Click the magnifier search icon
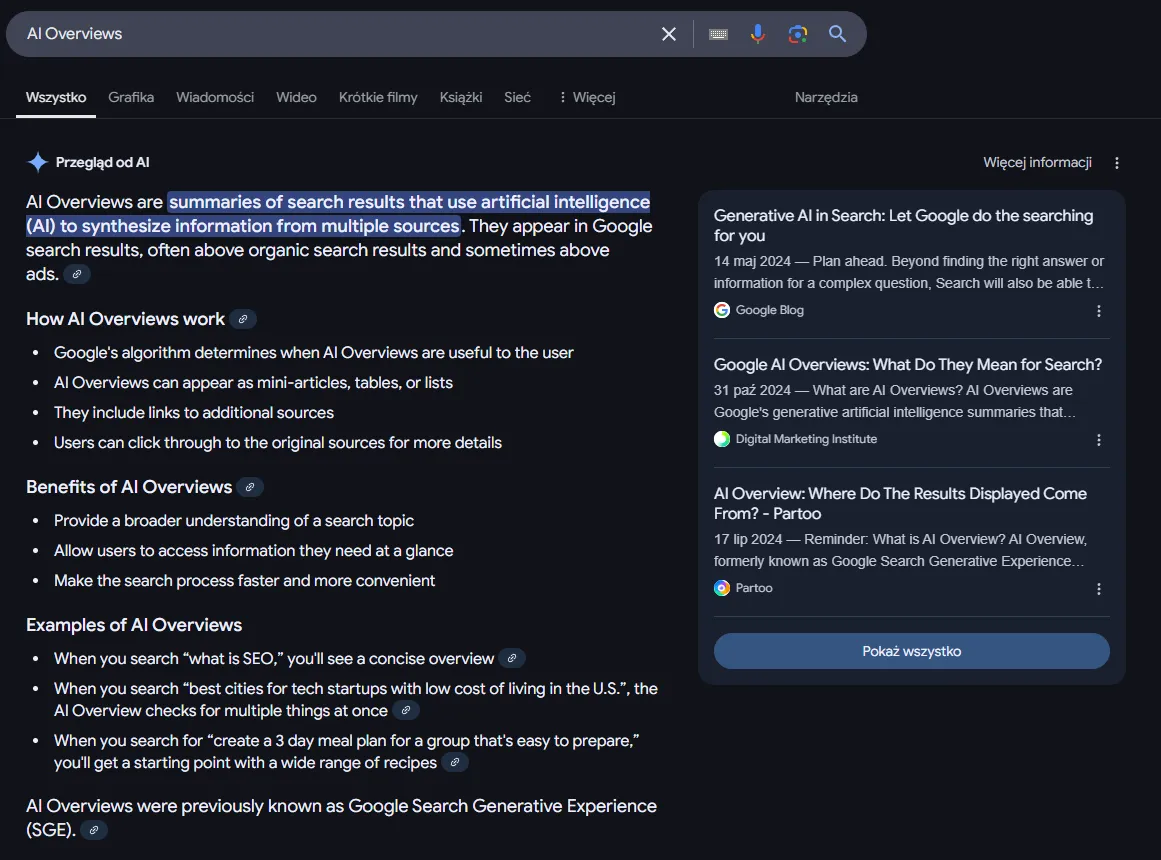 tap(837, 34)
